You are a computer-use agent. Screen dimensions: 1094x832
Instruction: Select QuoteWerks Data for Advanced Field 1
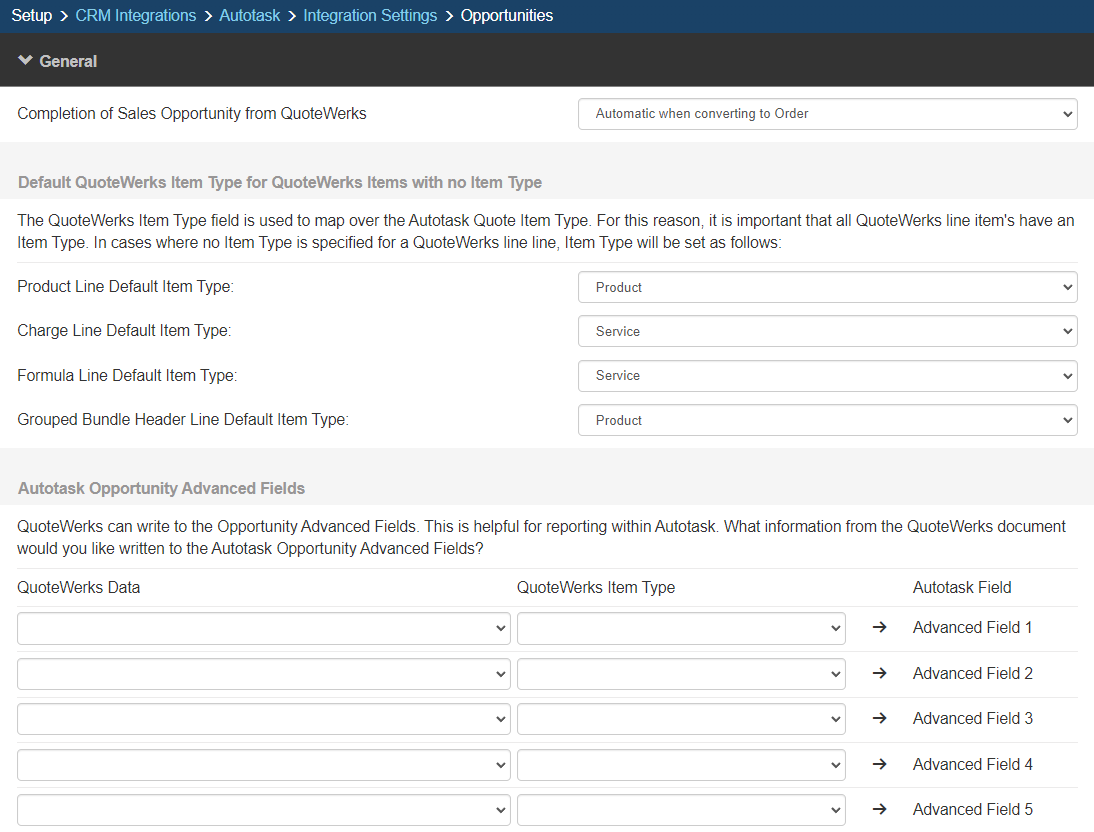pyautogui.click(x=263, y=628)
